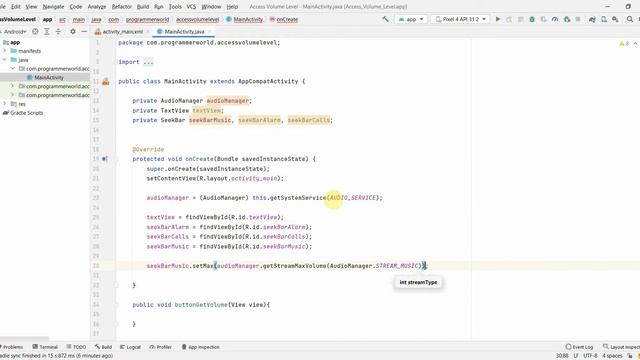Select the MainActivity.java tab
640x360 pixels.
pyautogui.click(x=184, y=31)
